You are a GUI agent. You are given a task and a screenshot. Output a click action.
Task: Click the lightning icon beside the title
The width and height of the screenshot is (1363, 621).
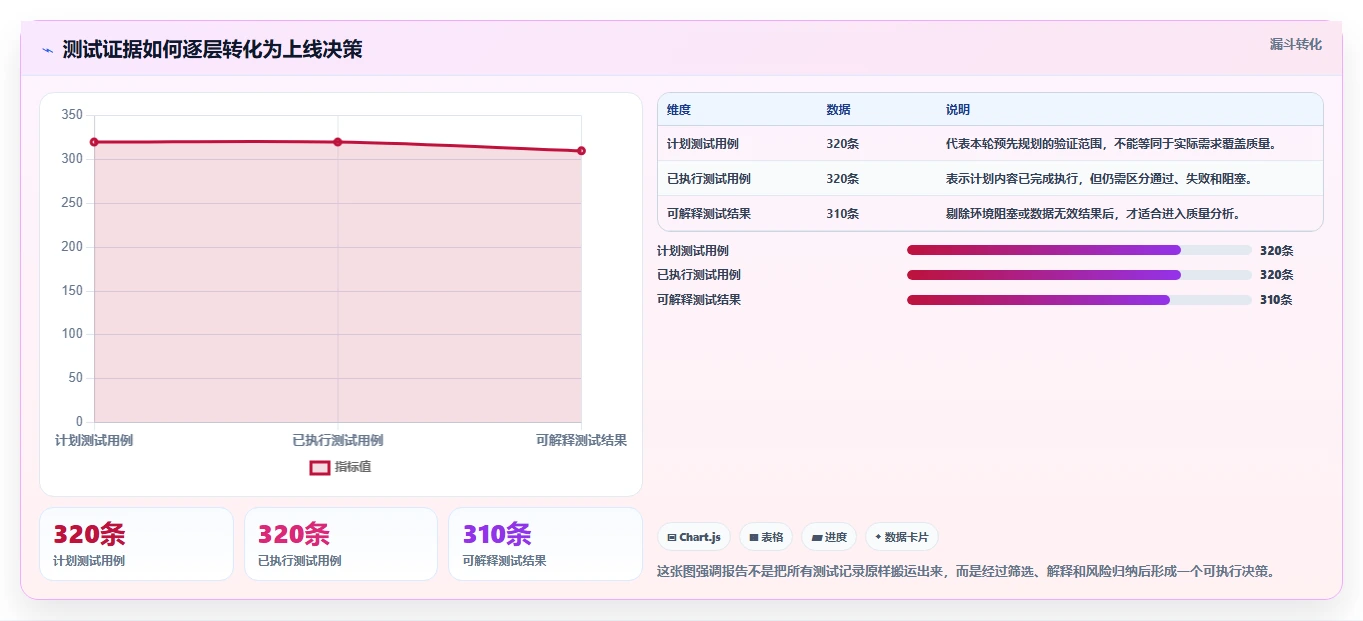(47, 50)
